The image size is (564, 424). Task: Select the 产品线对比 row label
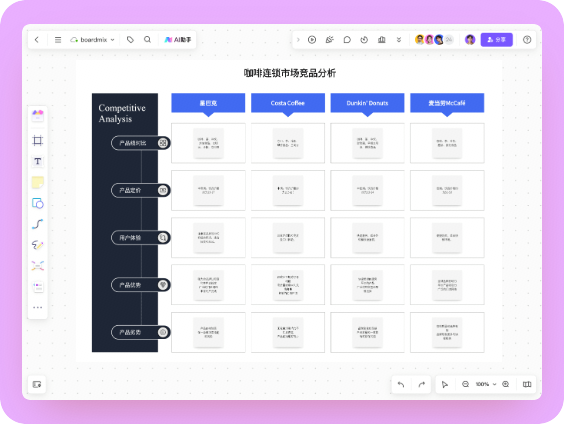141,143
